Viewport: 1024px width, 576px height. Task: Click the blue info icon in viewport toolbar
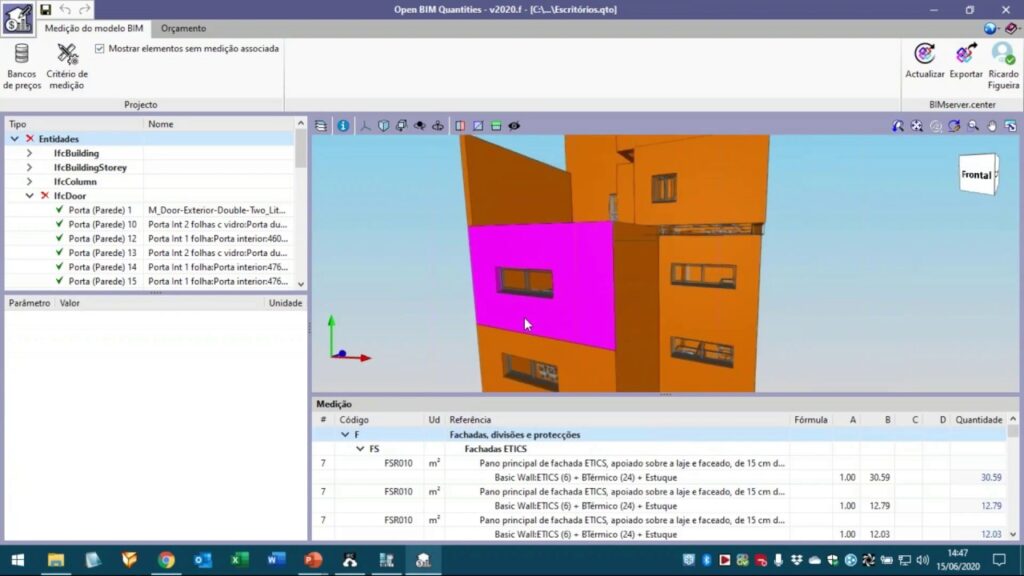point(343,126)
